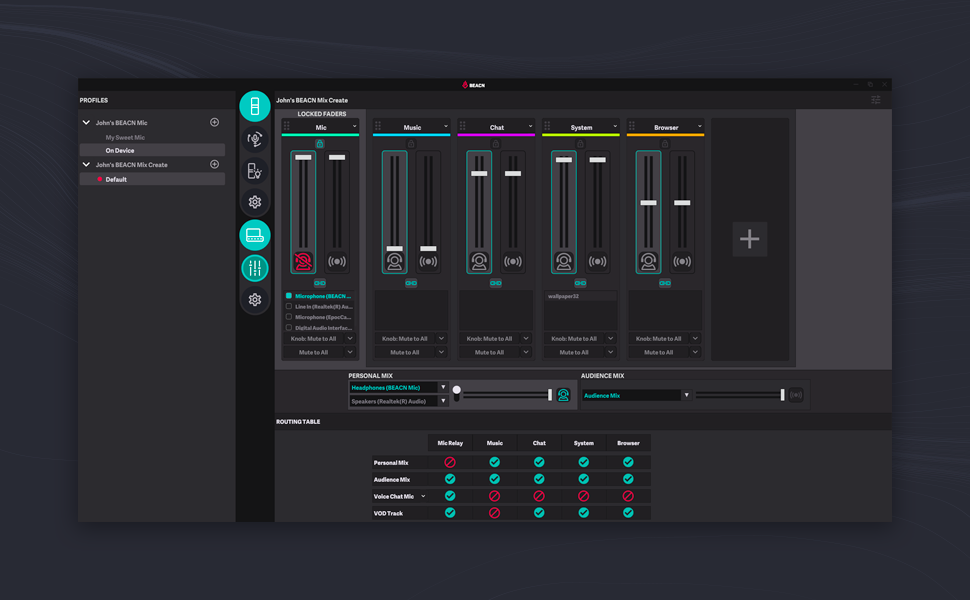Open the Headphones (BEACN Mic) output dropdown
The width and height of the screenshot is (970, 600).
(443, 387)
